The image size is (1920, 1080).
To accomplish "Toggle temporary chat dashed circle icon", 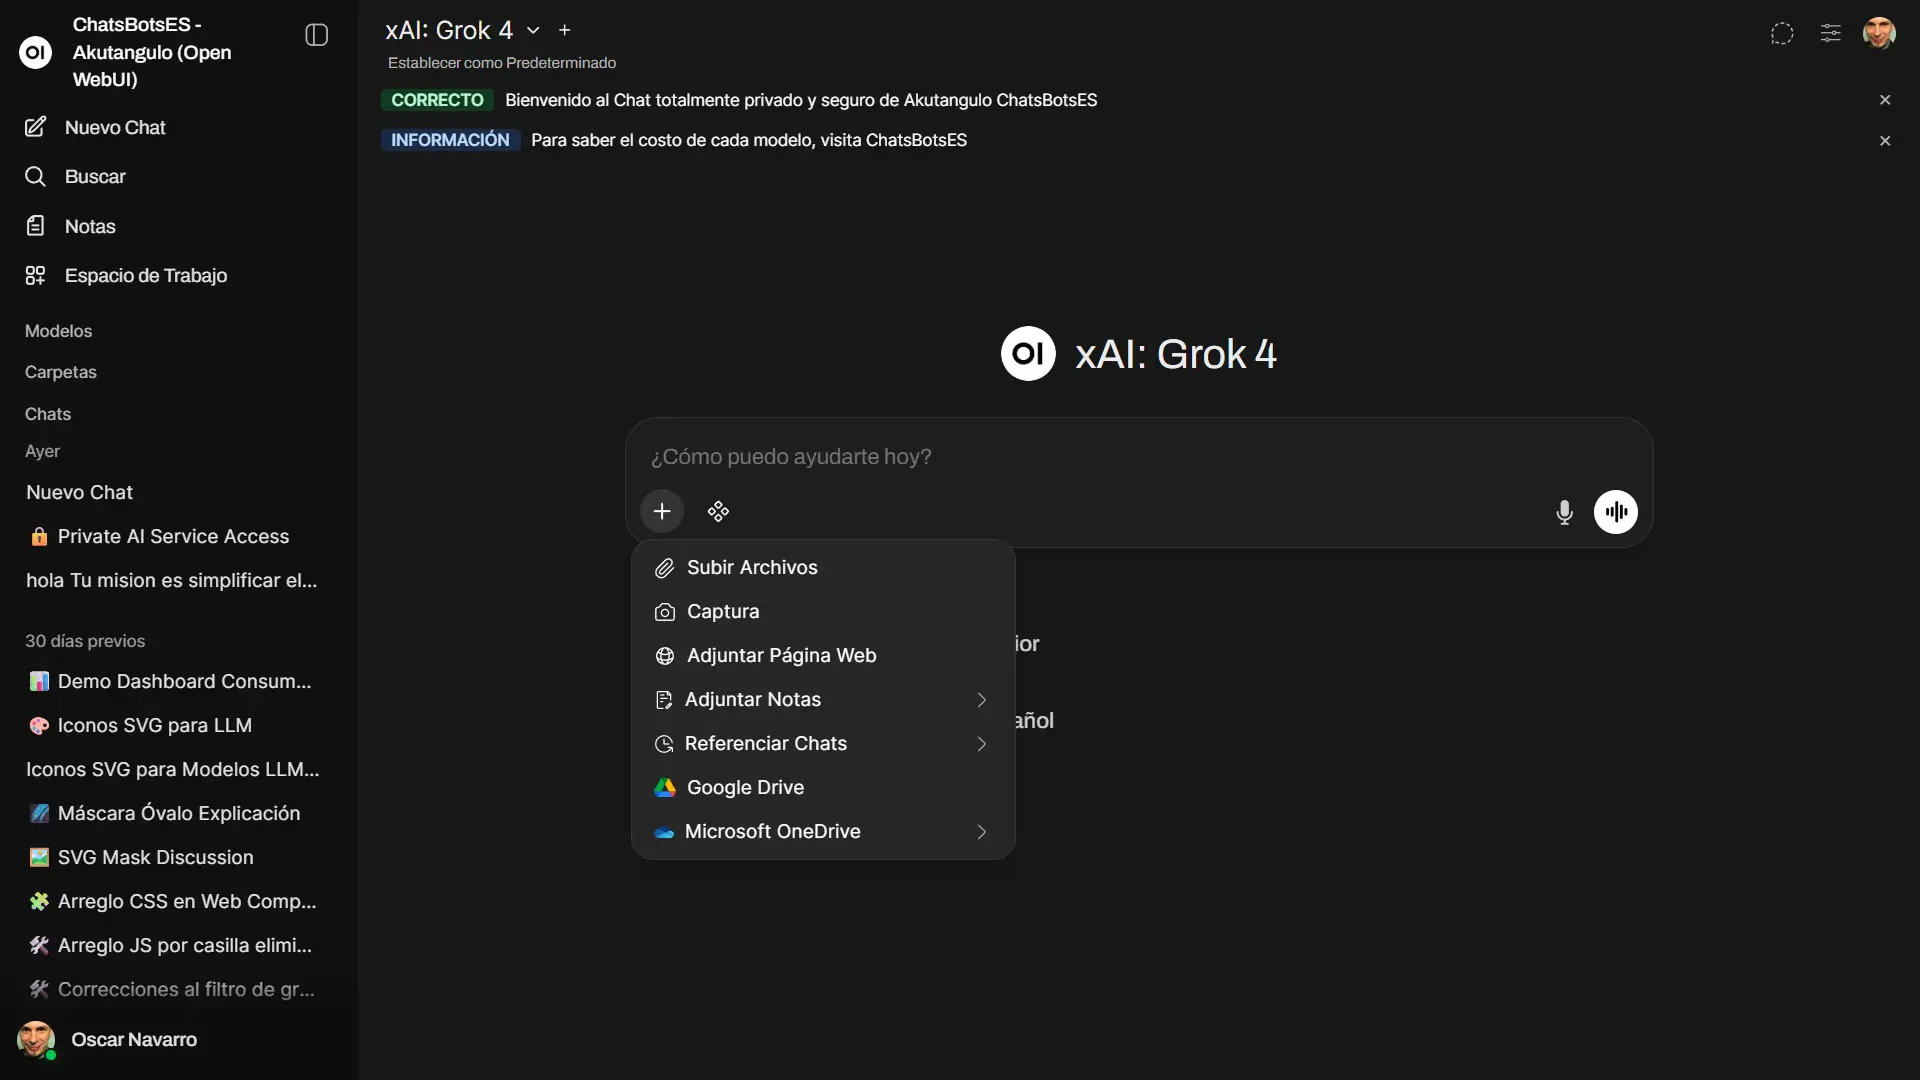I will pos(1782,34).
